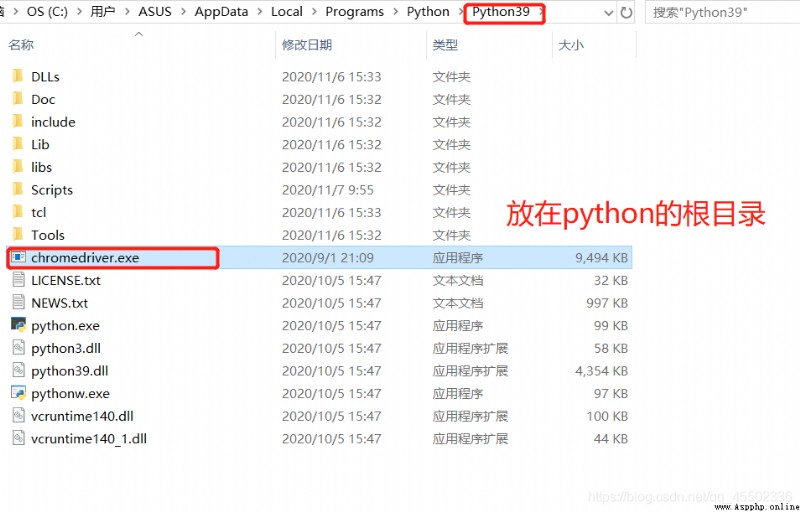
Task: Focus the 搜索"Python39" search box
Action: 722,13
